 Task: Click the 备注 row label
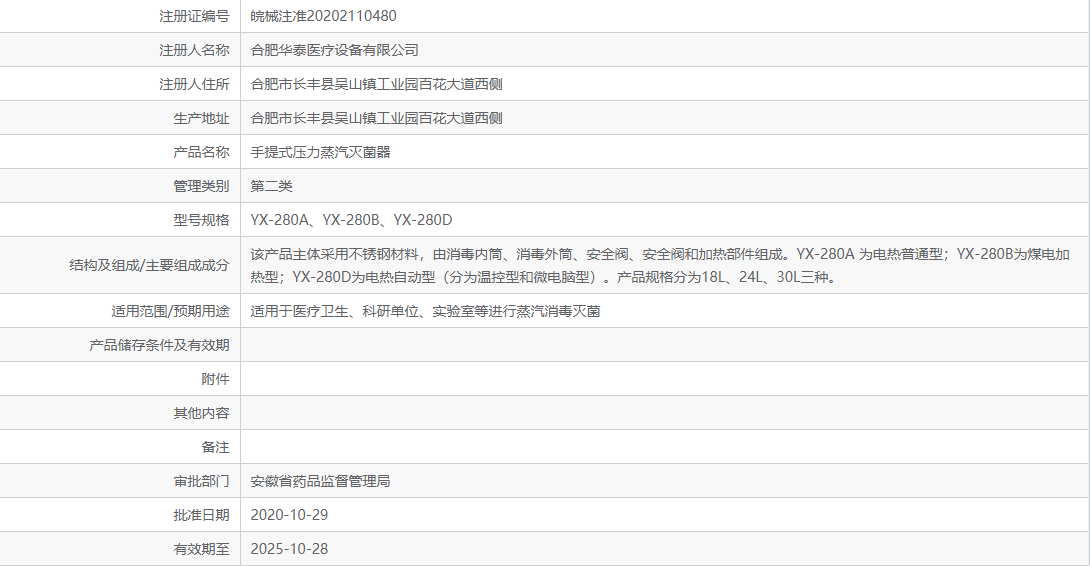[215, 447]
